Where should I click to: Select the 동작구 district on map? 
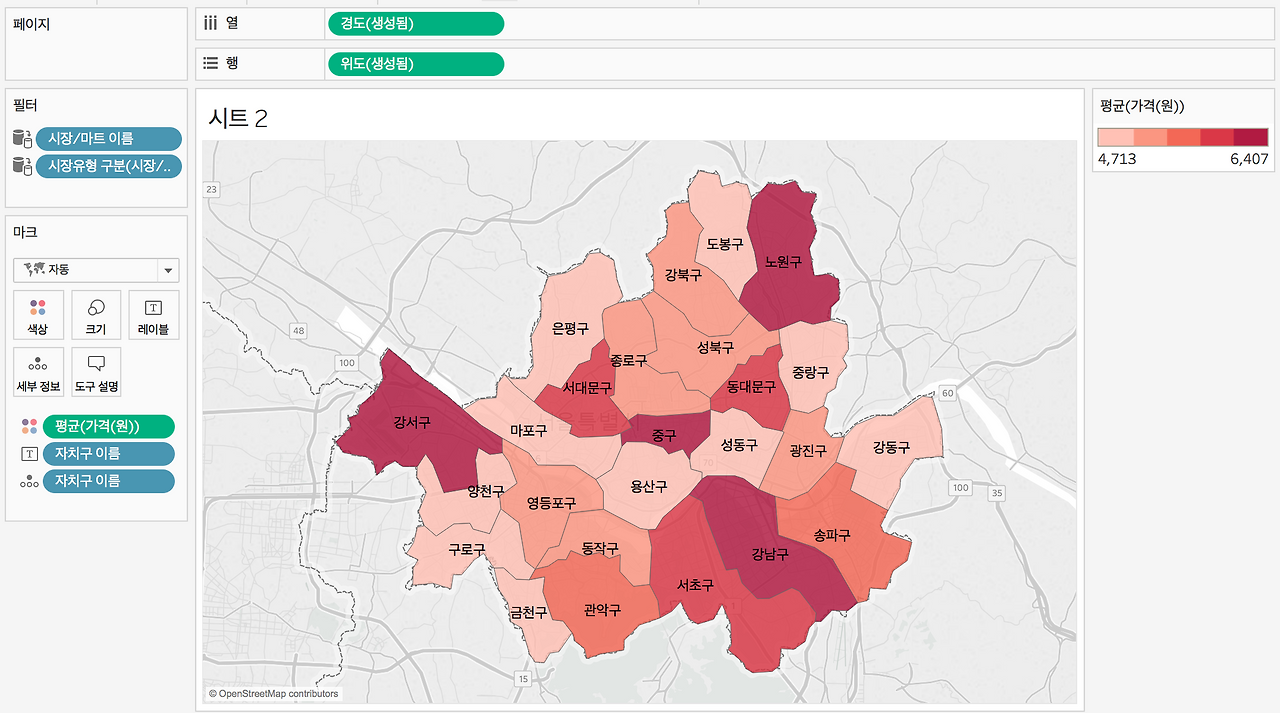pos(600,548)
